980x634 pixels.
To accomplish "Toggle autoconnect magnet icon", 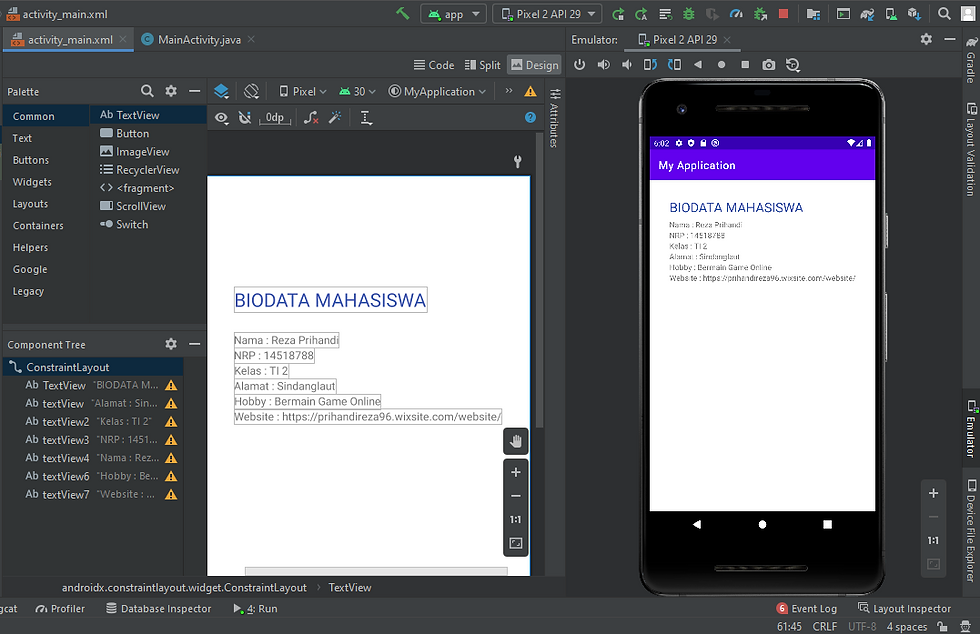I will pyautogui.click(x=245, y=118).
